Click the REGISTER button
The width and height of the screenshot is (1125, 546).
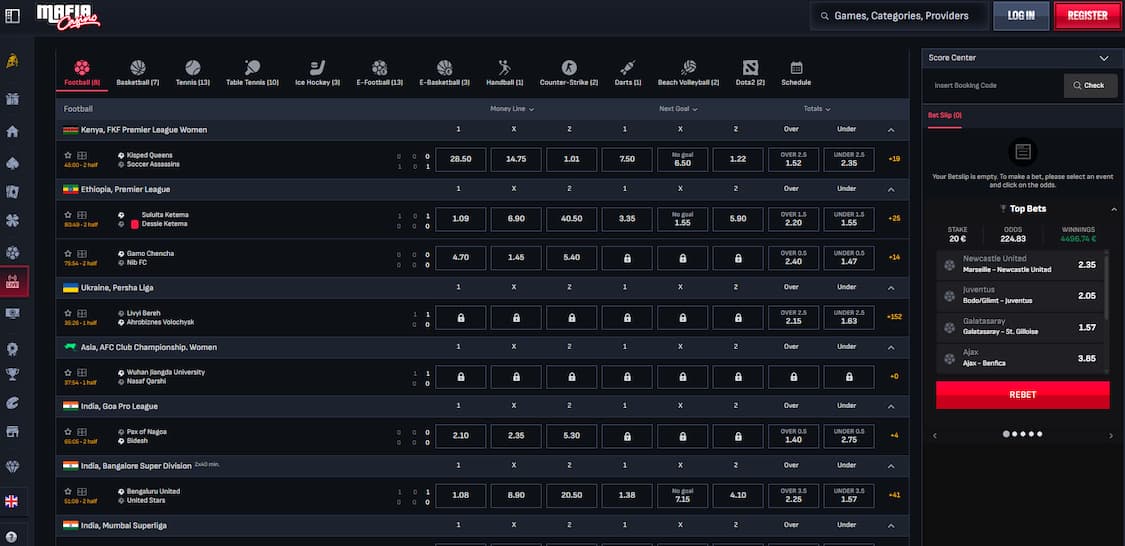click(x=1088, y=16)
